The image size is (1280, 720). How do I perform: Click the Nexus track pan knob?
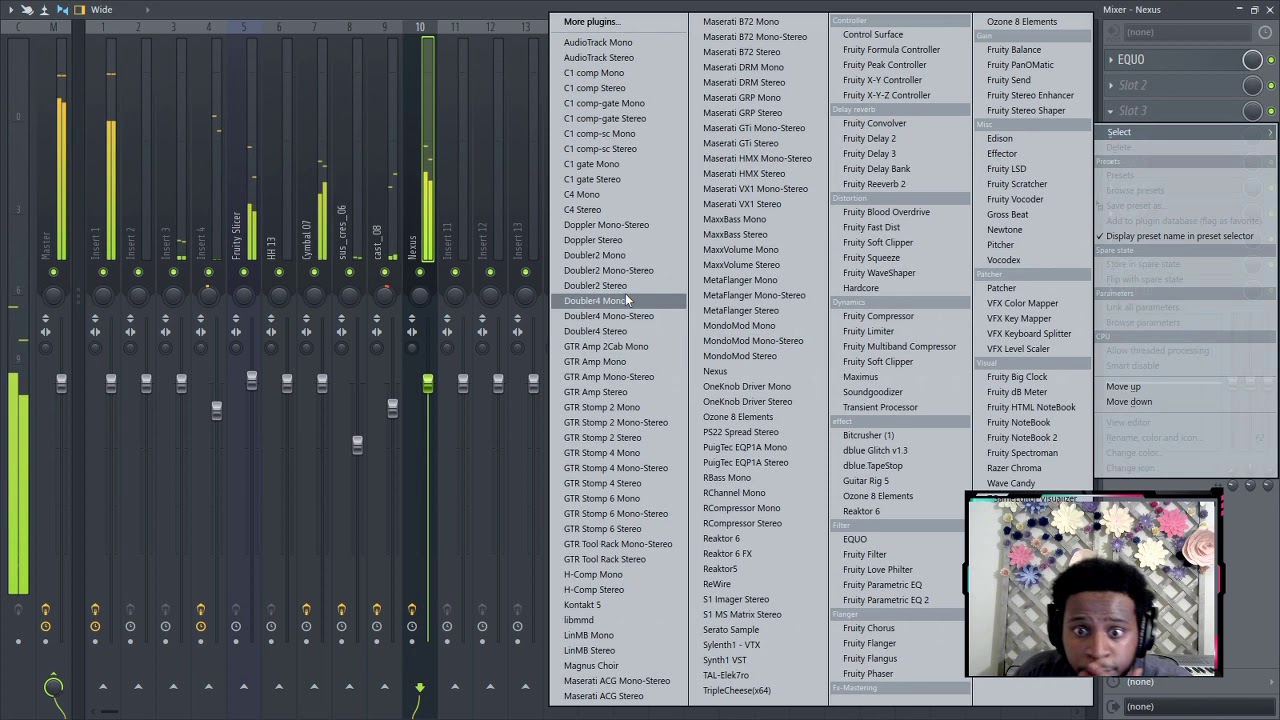420,295
